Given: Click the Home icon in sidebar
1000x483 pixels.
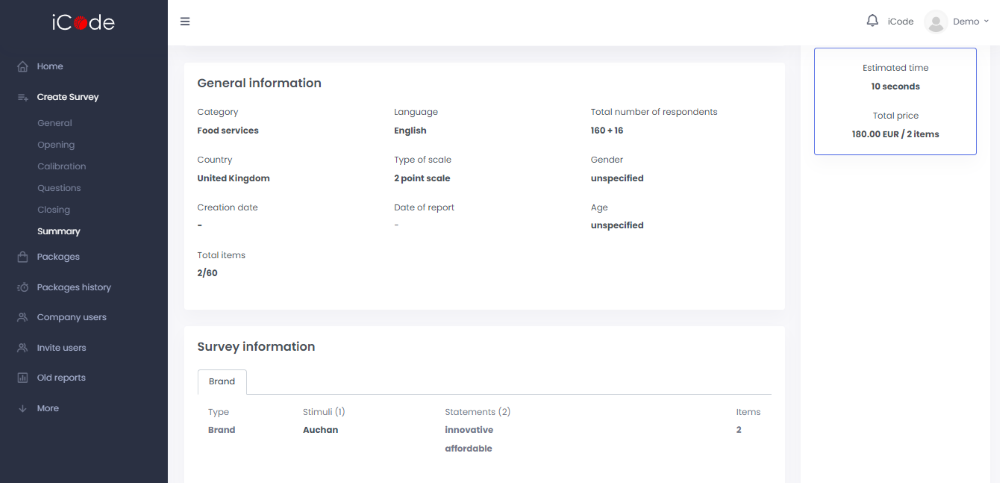Looking at the screenshot, I should (x=23, y=67).
